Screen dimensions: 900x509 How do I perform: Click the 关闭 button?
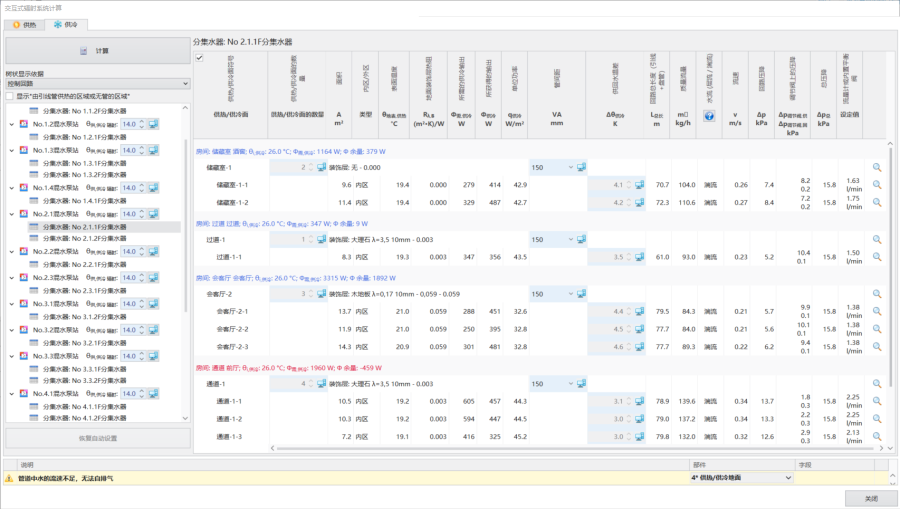(x=871, y=498)
